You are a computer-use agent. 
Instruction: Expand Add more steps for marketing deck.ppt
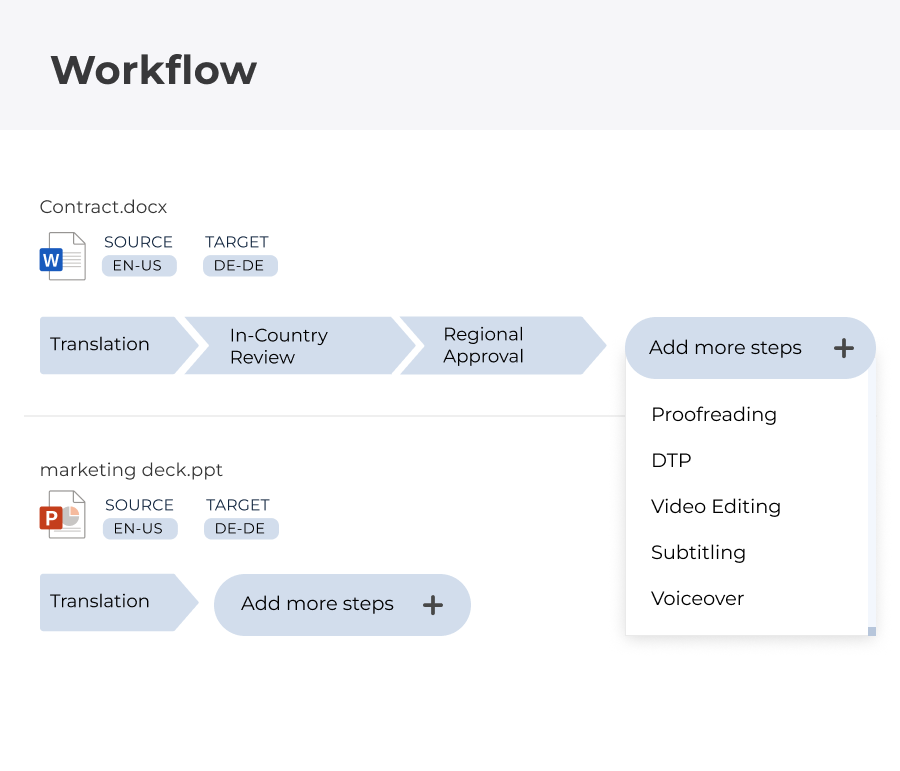click(x=316, y=604)
